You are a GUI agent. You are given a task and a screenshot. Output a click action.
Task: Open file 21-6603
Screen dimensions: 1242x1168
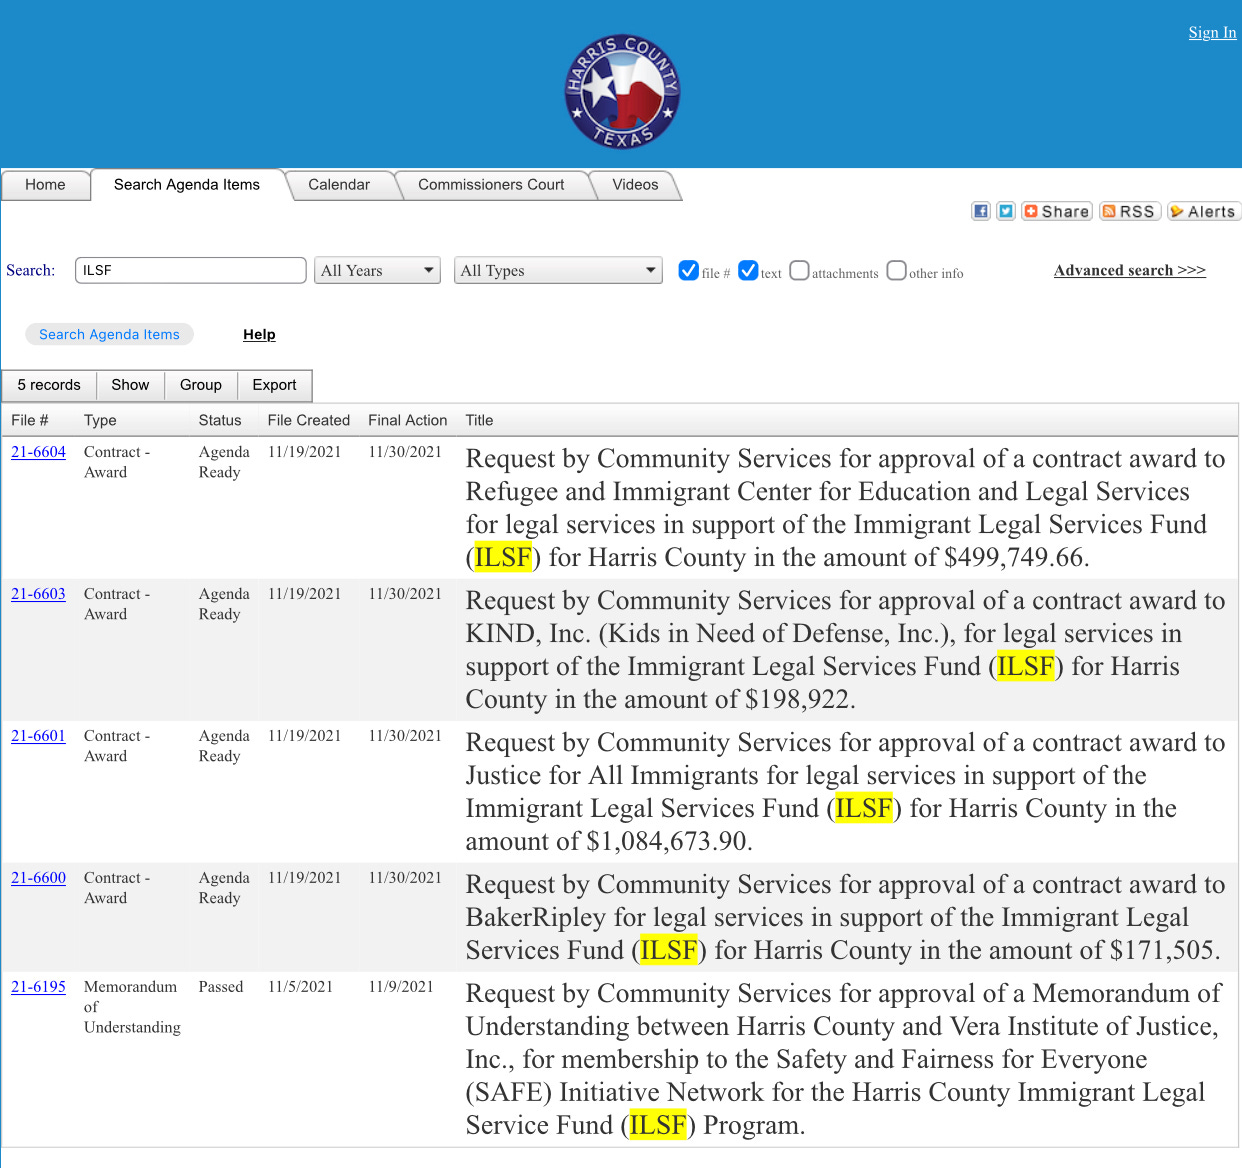(38, 594)
